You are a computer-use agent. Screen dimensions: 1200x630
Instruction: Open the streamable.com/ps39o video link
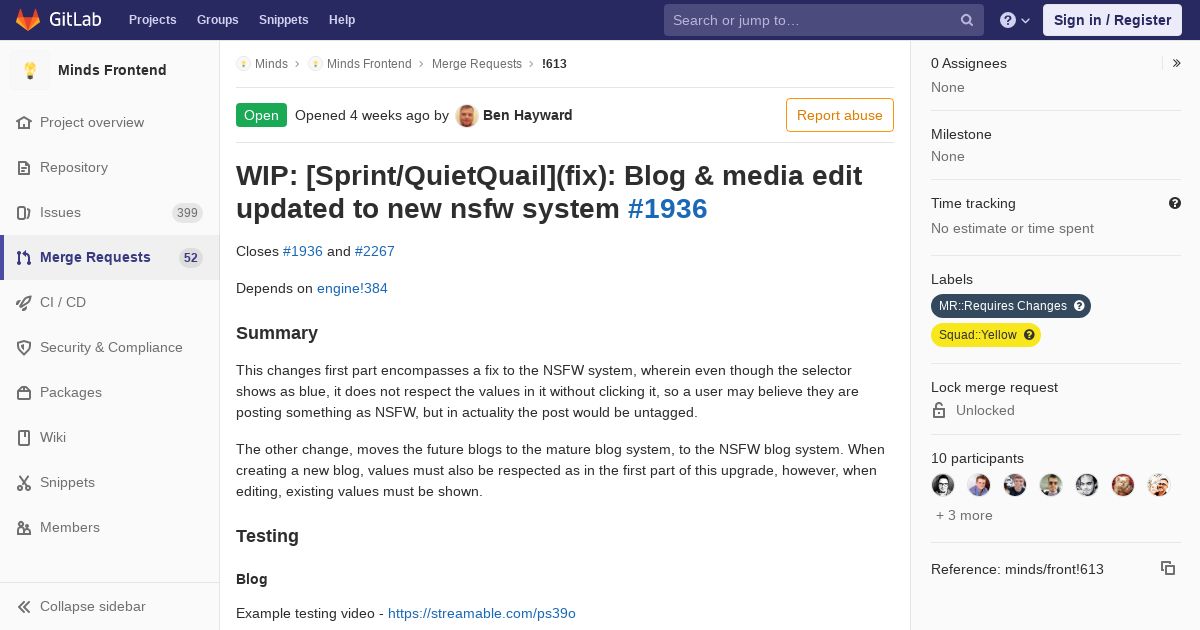tap(482, 613)
